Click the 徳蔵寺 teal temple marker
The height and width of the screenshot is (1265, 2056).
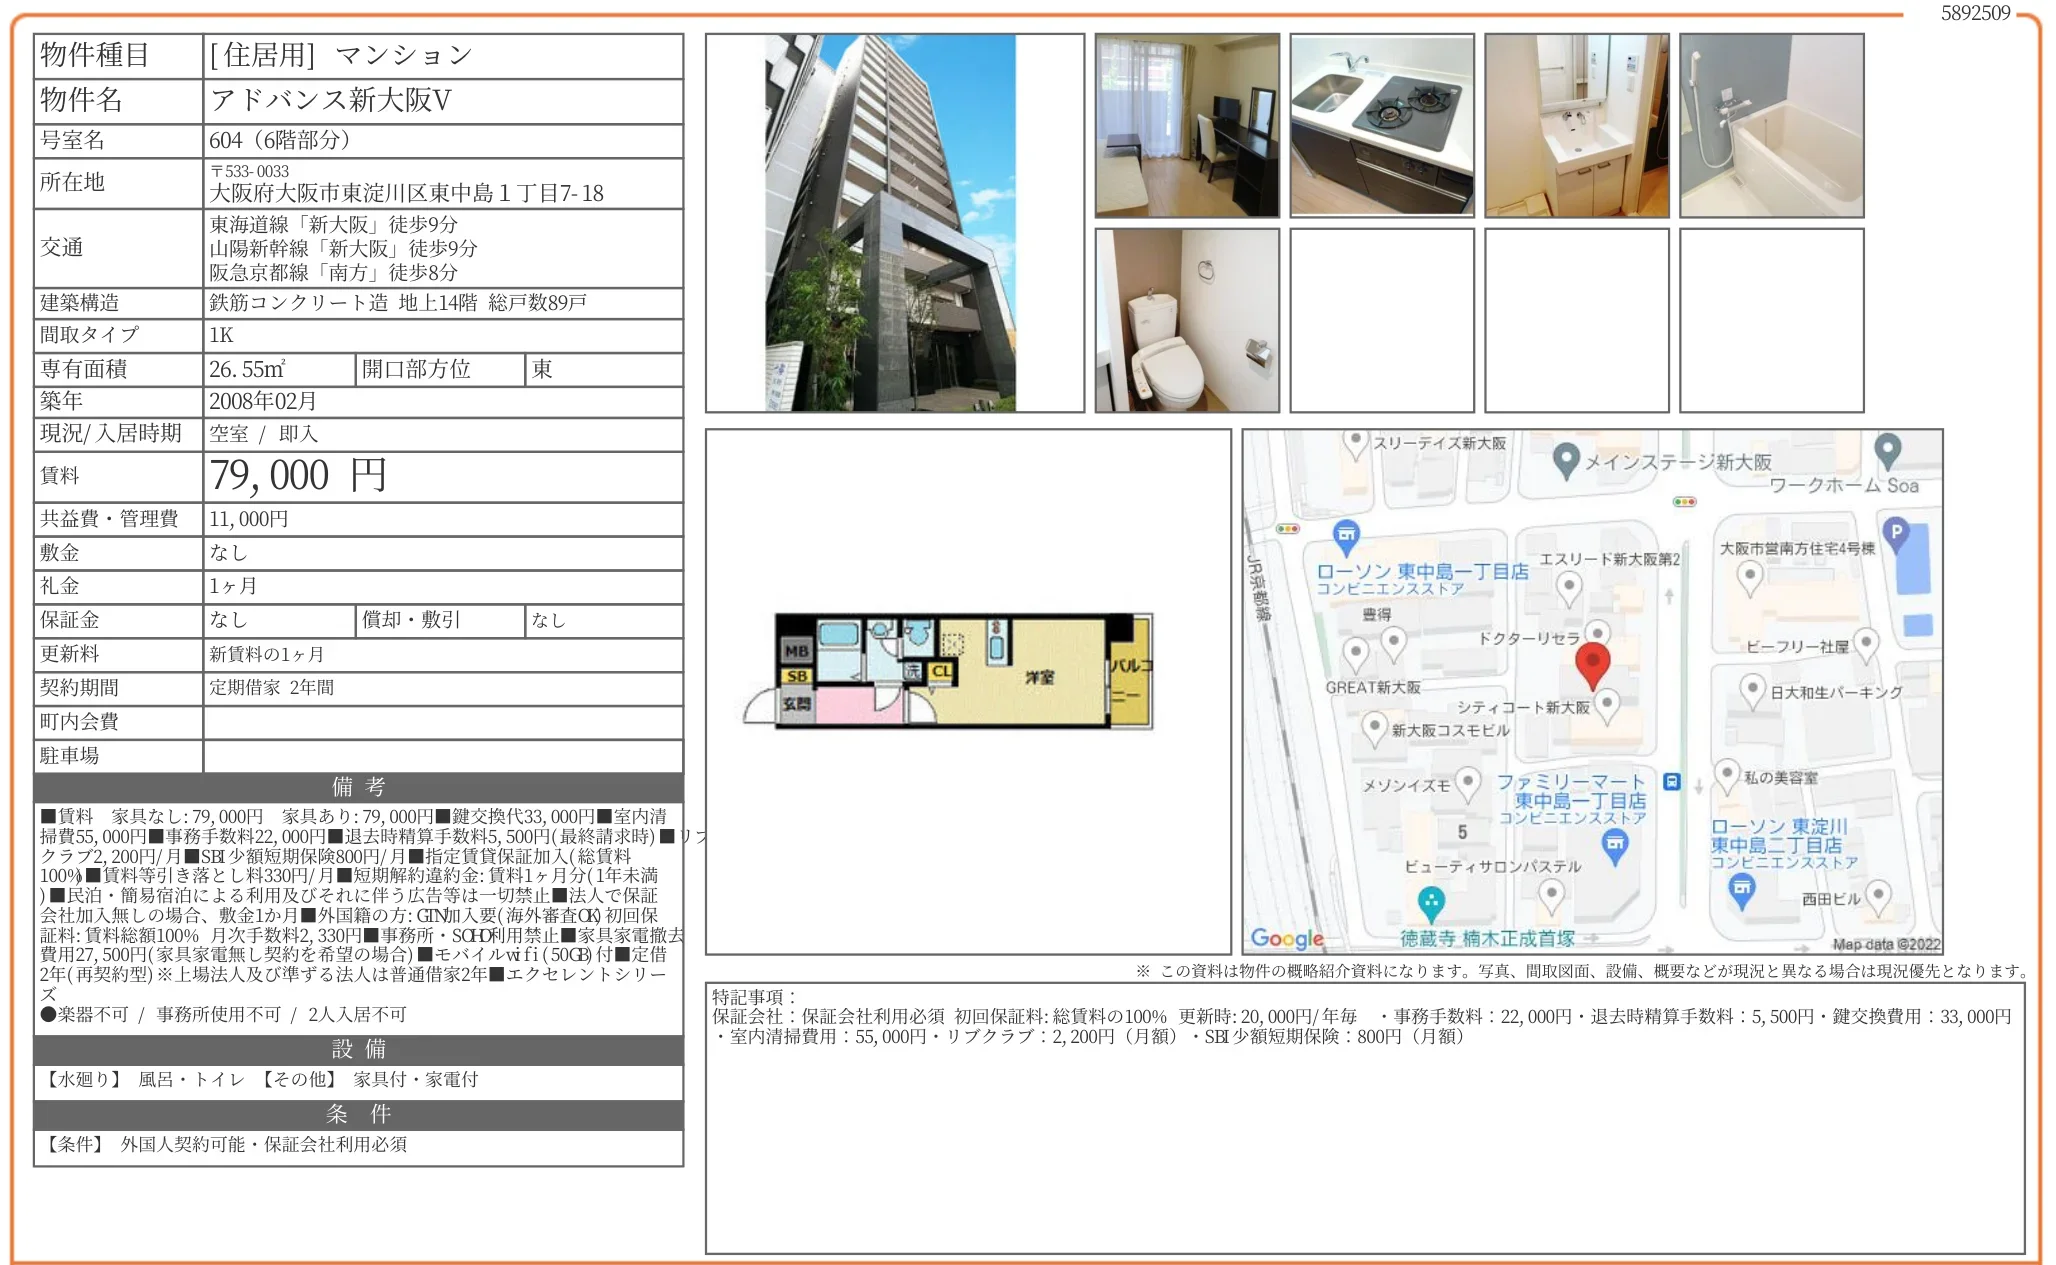(x=1431, y=901)
